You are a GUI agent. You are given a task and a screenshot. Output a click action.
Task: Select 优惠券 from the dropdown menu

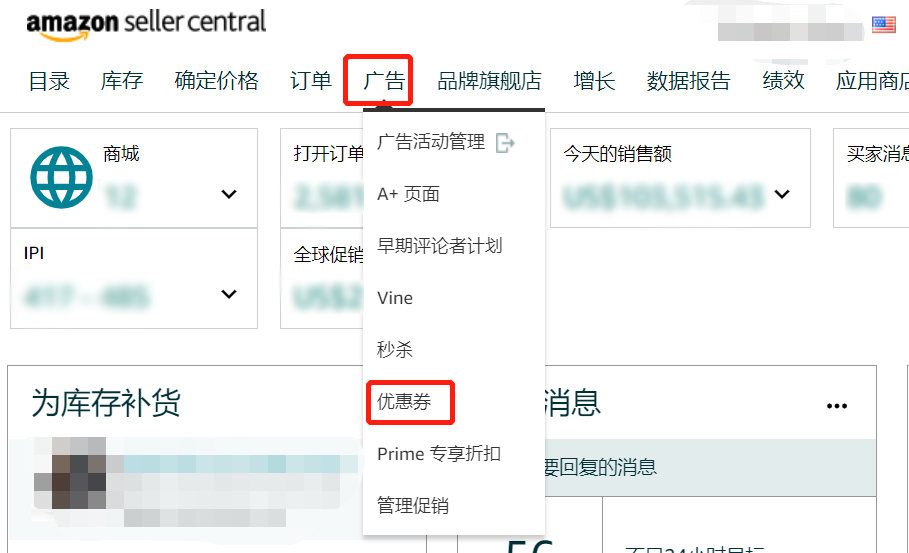404,401
